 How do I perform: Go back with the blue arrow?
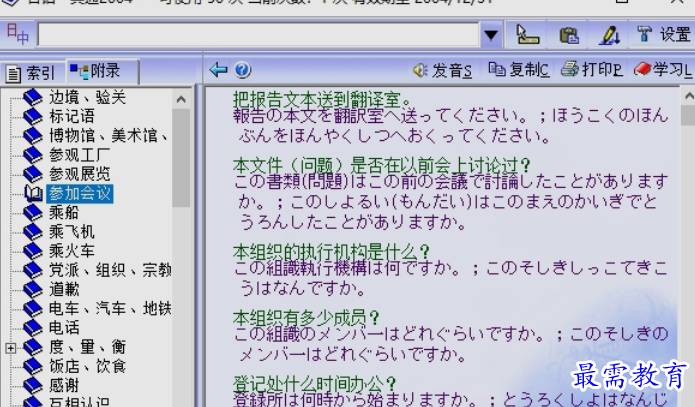218,70
